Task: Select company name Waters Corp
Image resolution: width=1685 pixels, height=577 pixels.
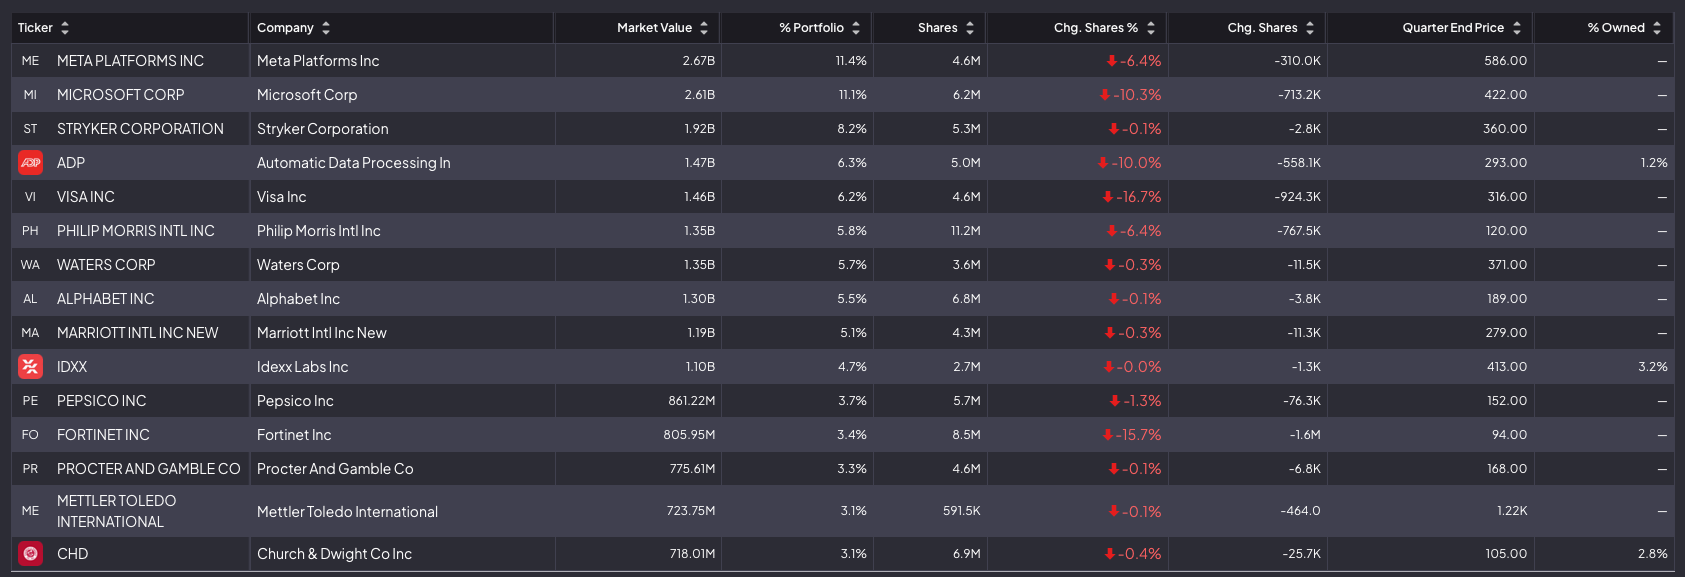Action: [298, 265]
